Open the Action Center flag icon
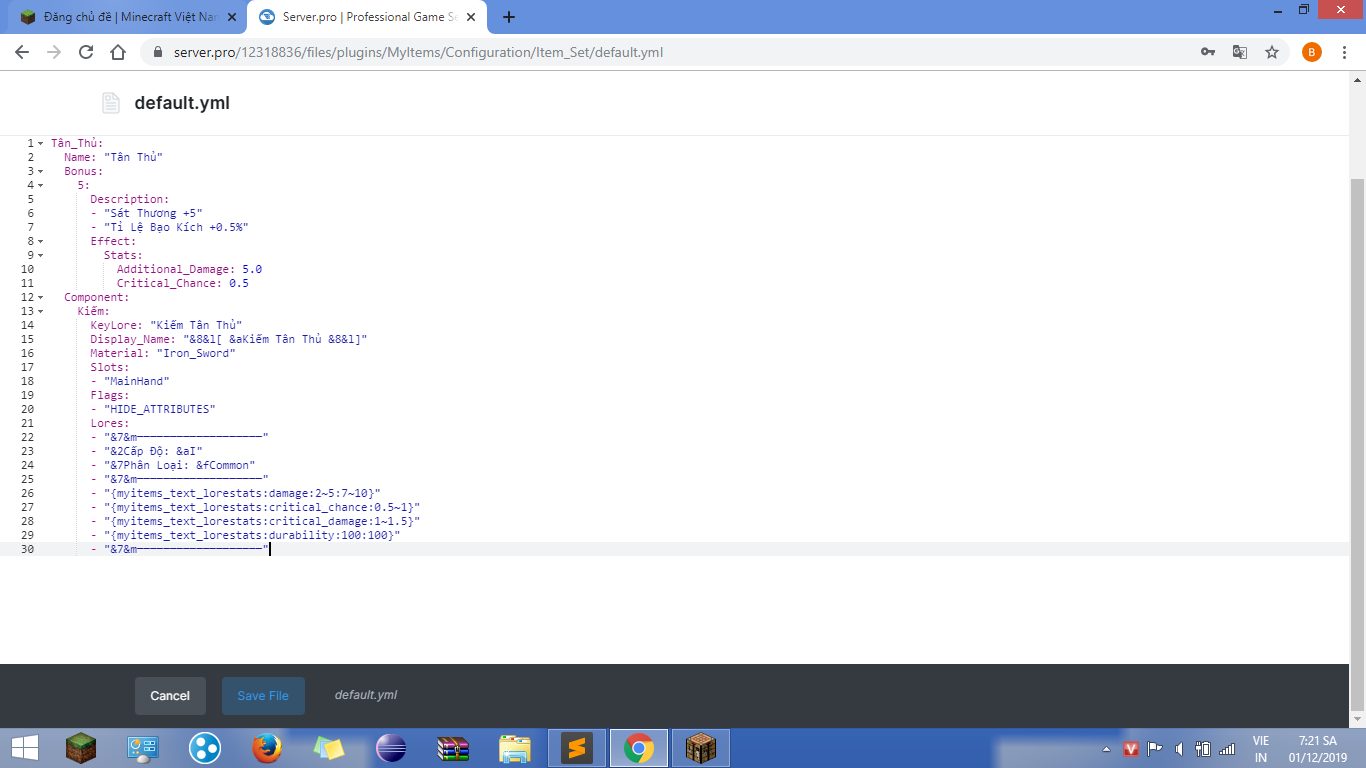This screenshot has width=1366, height=768. coord(1155,749)
